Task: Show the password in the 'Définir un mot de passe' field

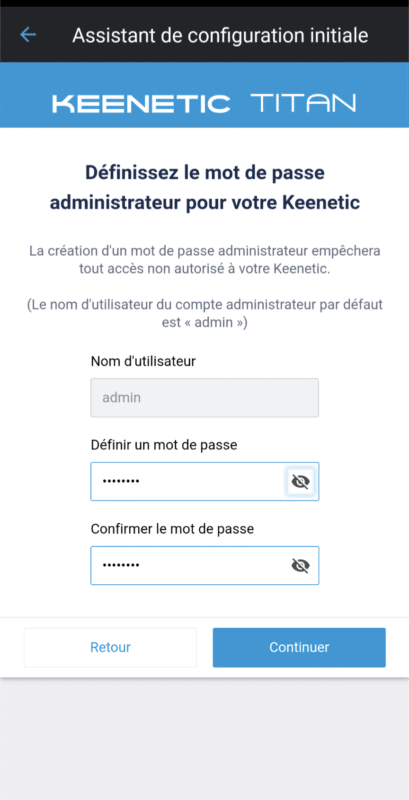Action: point(300,482)
